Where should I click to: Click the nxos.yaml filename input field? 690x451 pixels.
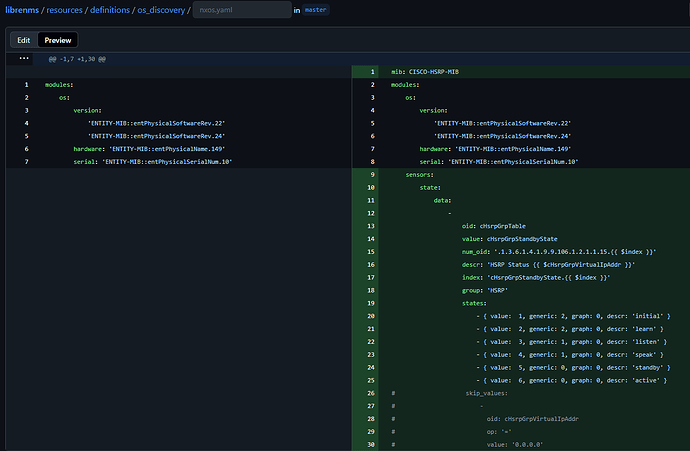click(x=240, y=10)
